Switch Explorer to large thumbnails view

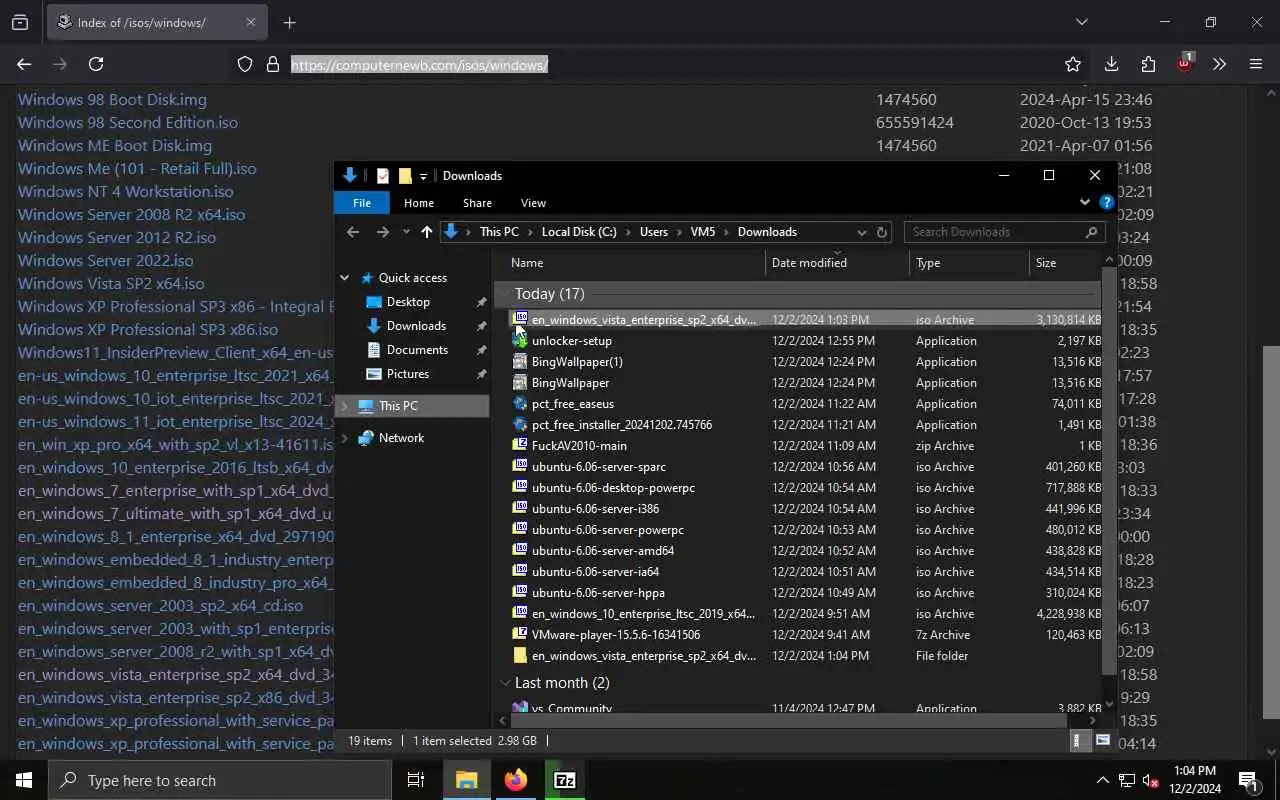point(1102,741)
